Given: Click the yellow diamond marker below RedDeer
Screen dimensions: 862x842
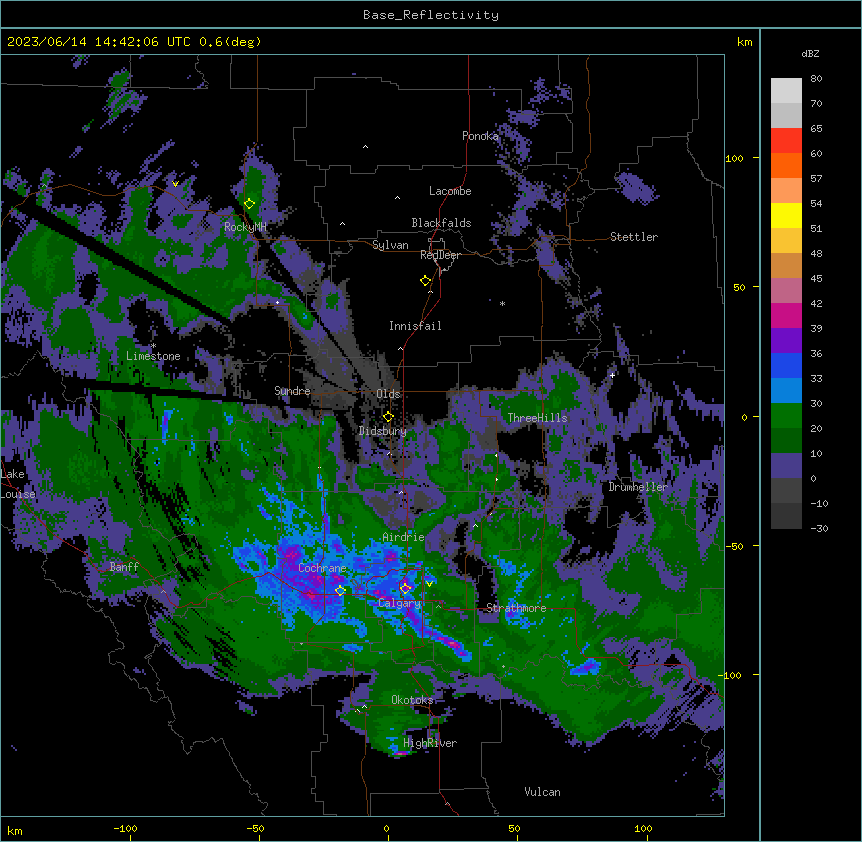Looking at the screenshot, I should click(x=425, y=281).
